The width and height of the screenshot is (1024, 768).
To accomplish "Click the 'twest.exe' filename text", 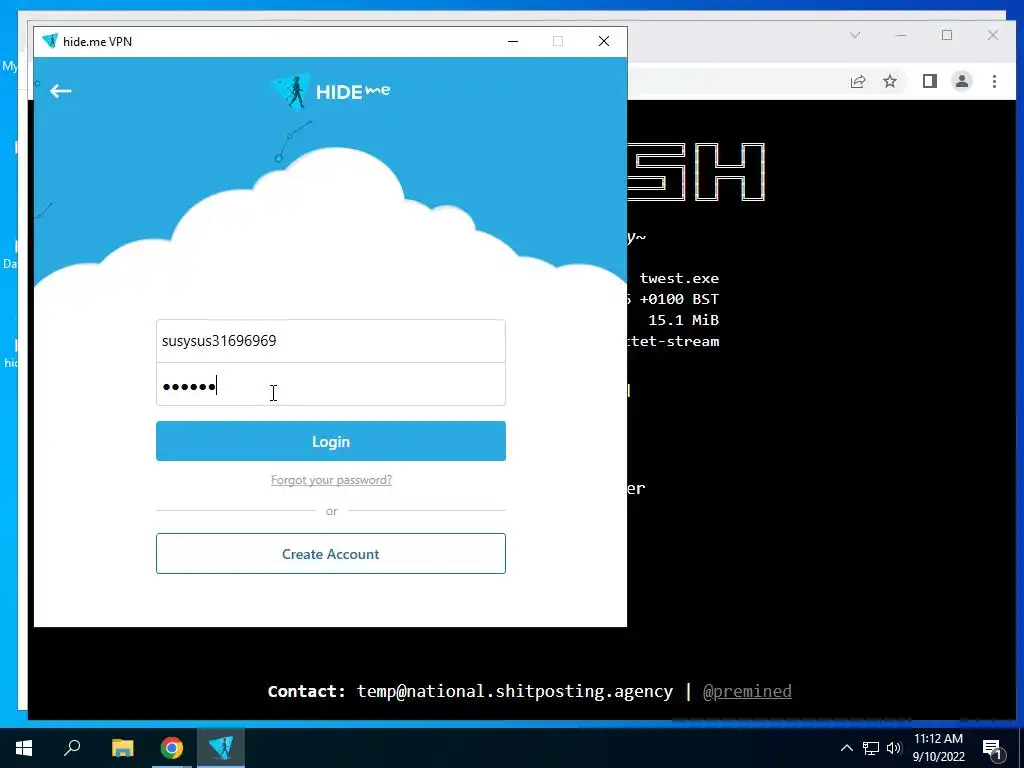I will (679, 278).
